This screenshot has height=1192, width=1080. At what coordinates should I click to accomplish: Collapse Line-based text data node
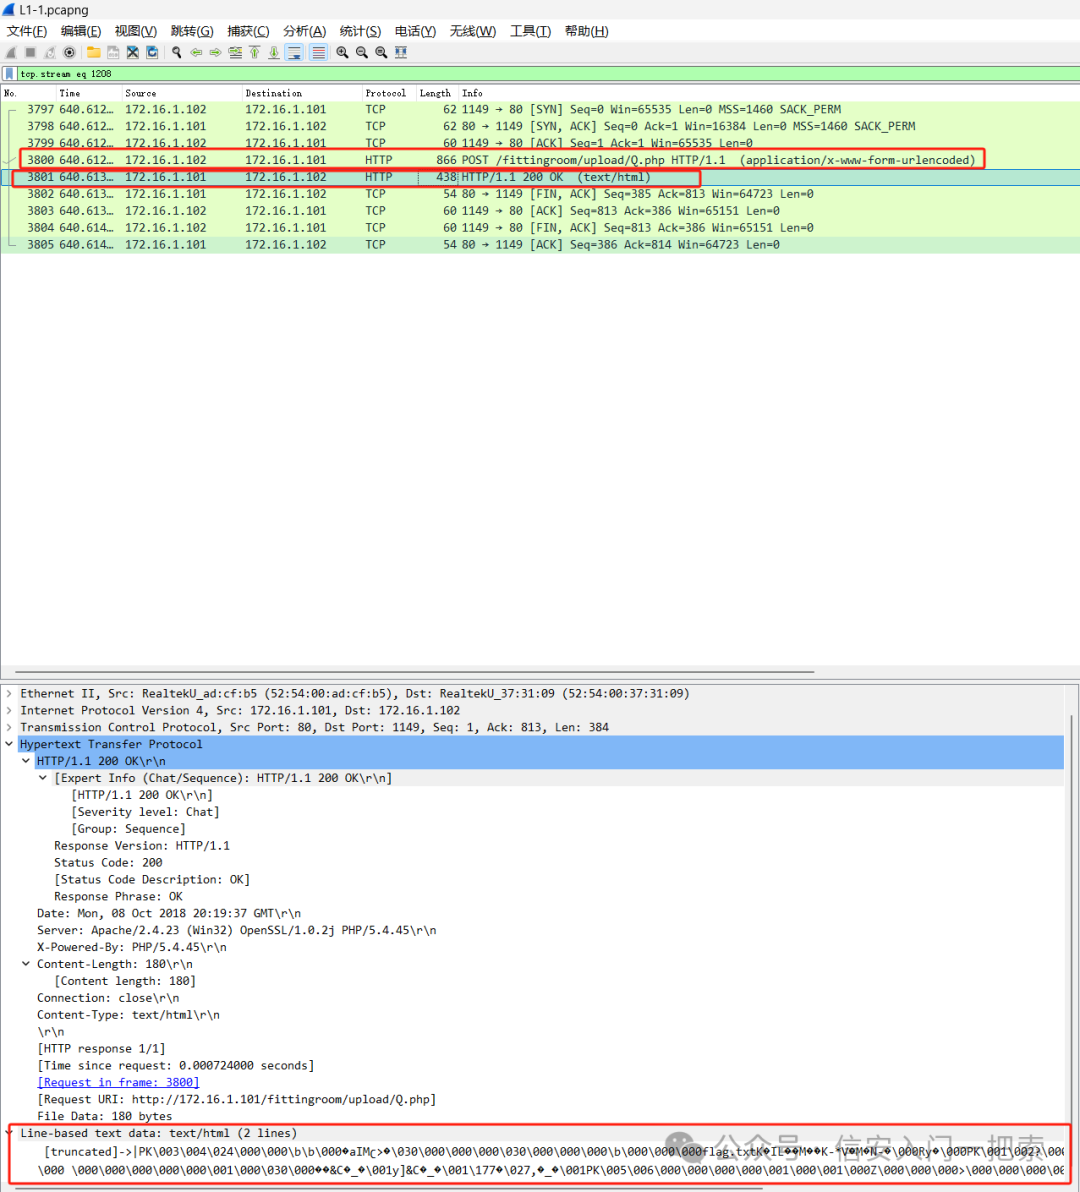9,1133
